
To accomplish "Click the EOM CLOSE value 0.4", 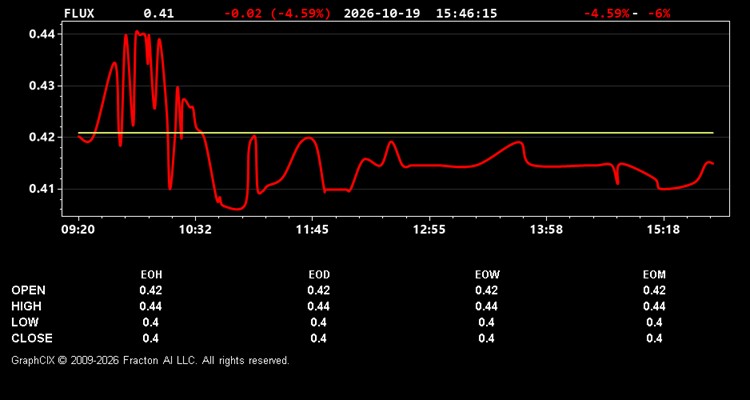I will click(654, 338).
